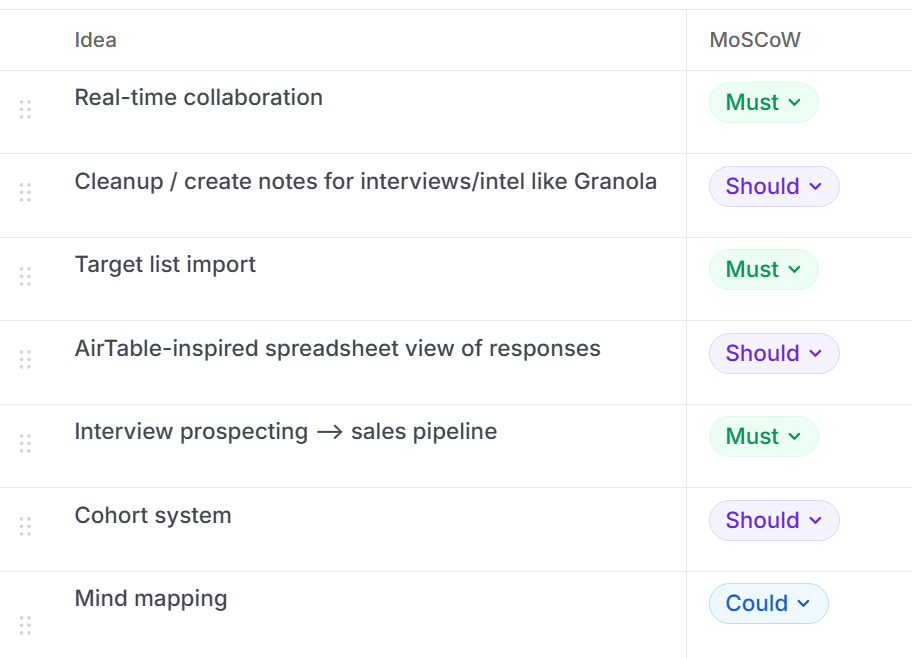The height and width of the screenshot is (658, 912).
Task: Click the Cohort system idea cell
Action: 153,516
